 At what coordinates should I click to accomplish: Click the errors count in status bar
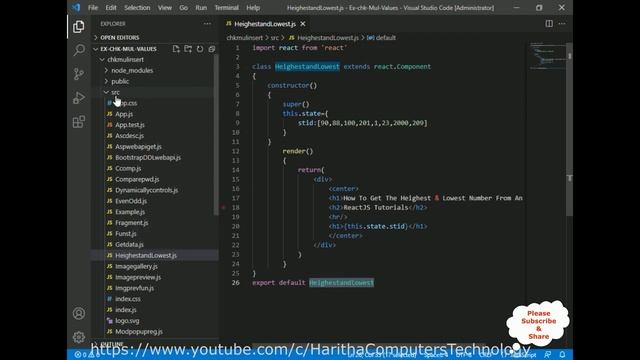[82, 355]
